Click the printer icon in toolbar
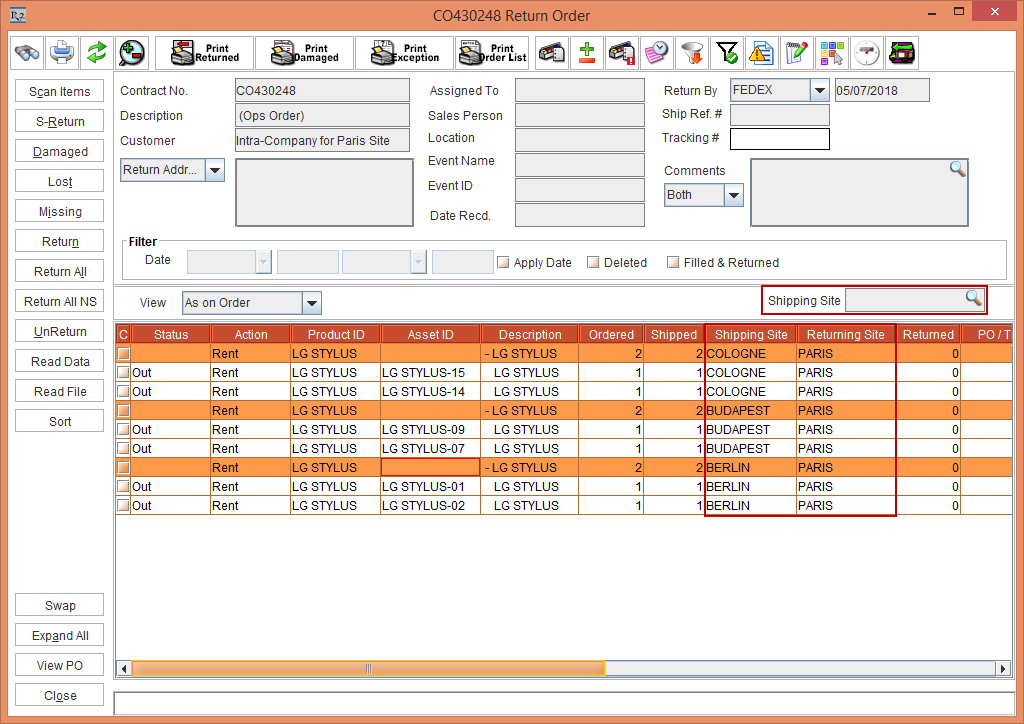 [x=62, y=53]
